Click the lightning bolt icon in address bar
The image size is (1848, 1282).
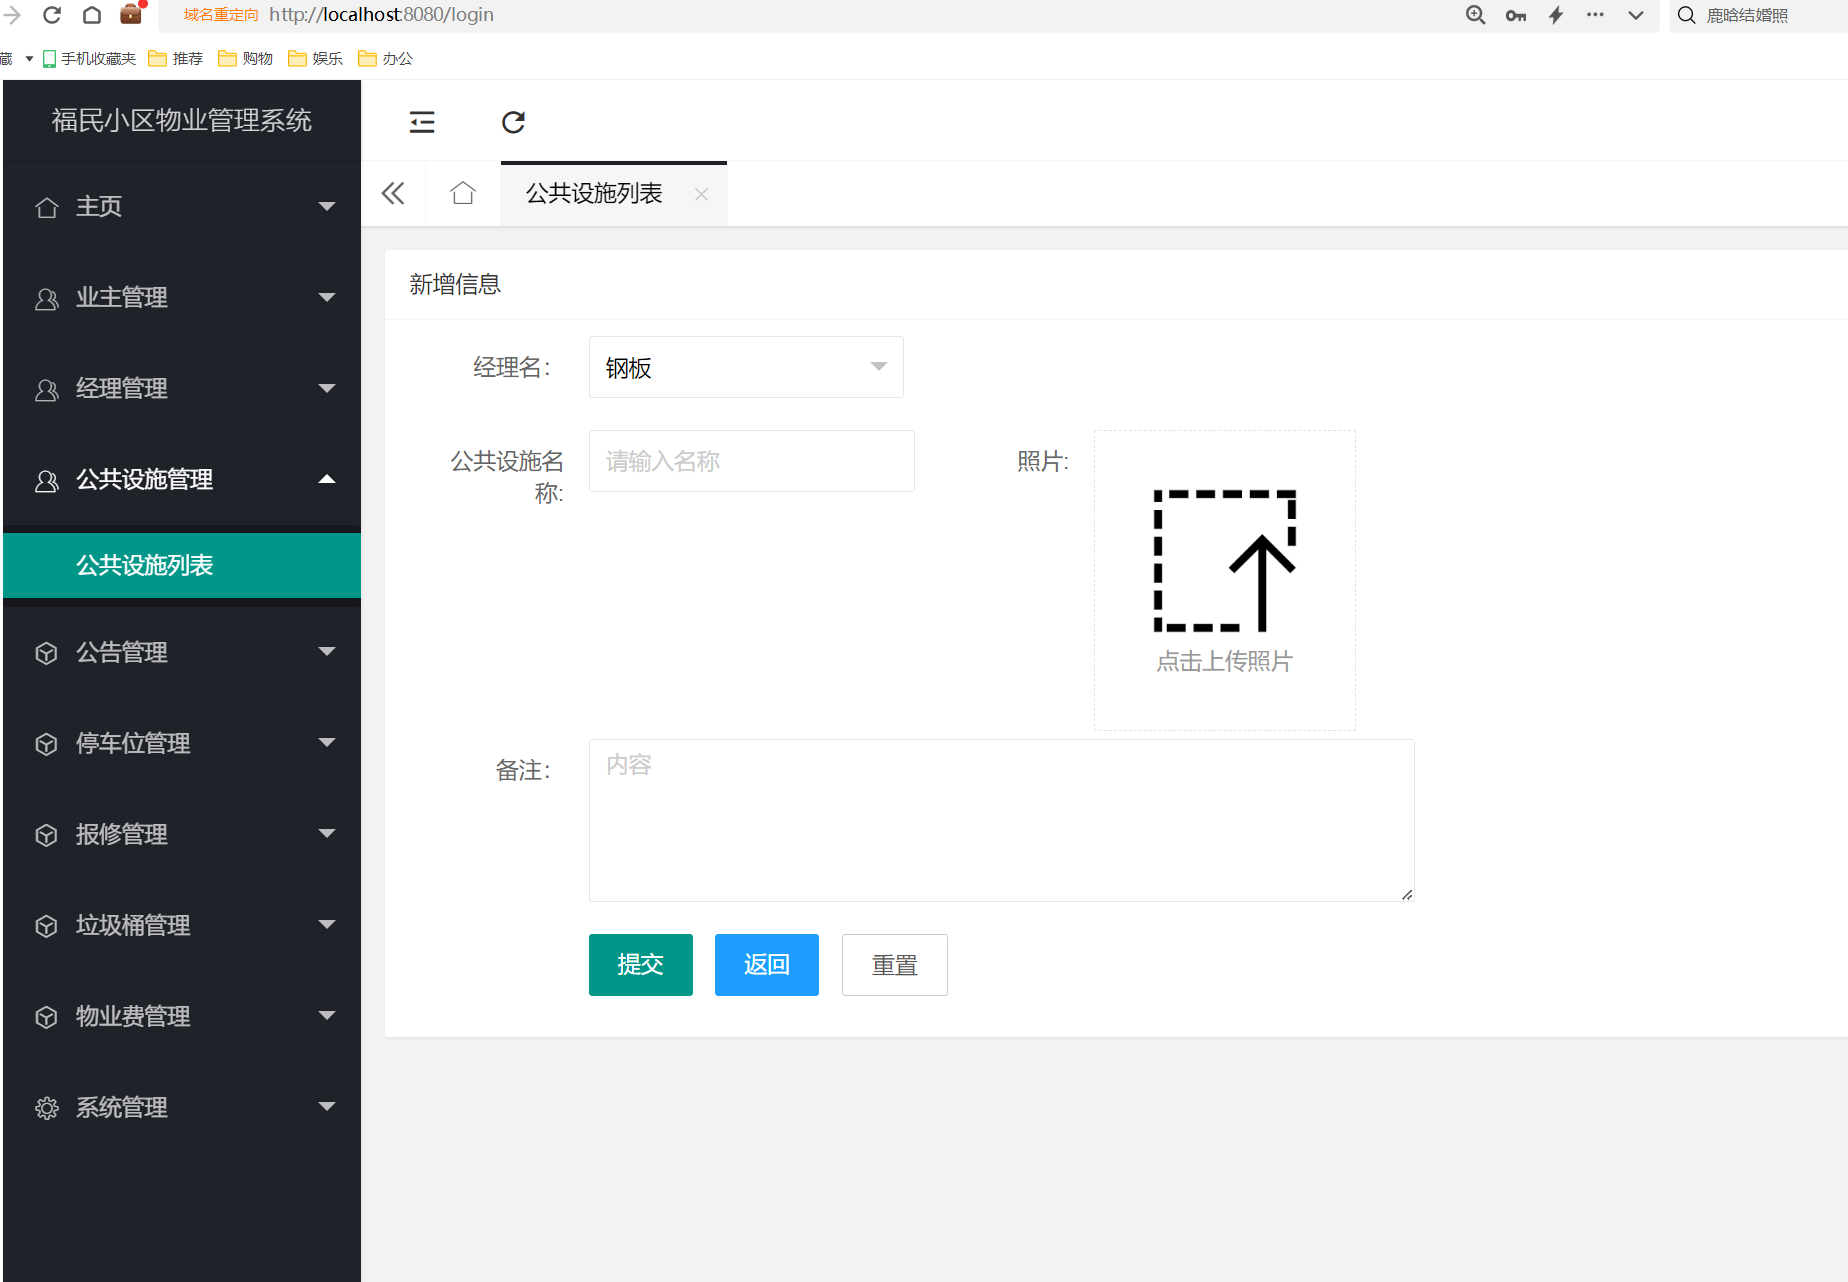(1556, 15)
